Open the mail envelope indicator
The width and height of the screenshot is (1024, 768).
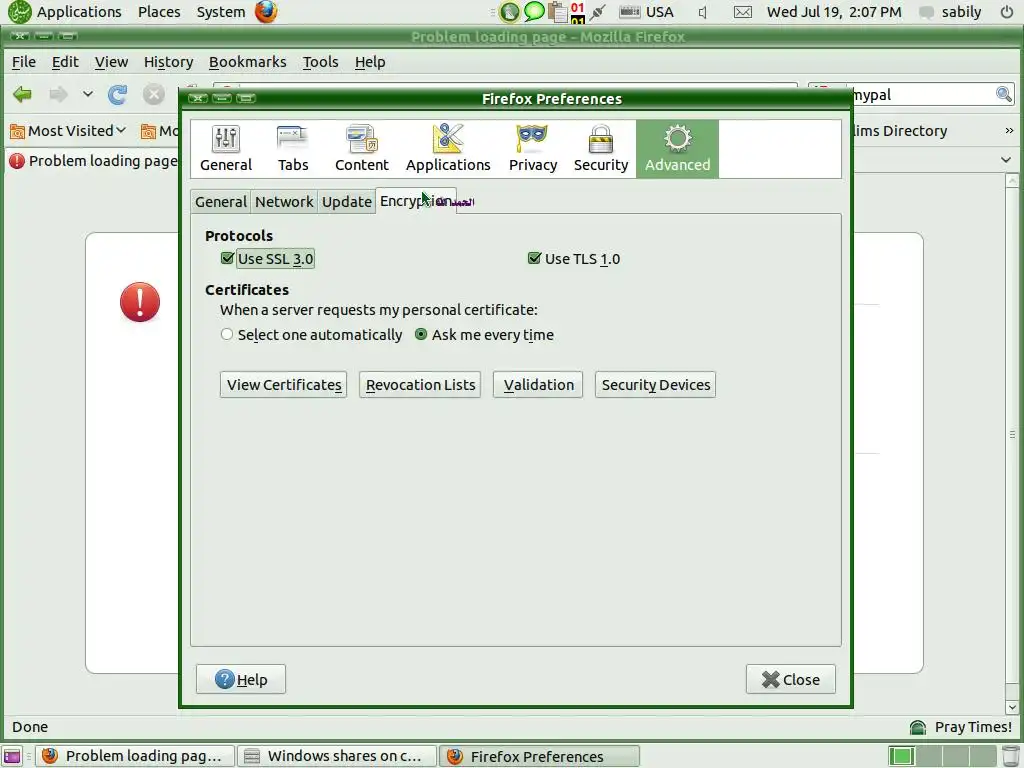point(743,12)
